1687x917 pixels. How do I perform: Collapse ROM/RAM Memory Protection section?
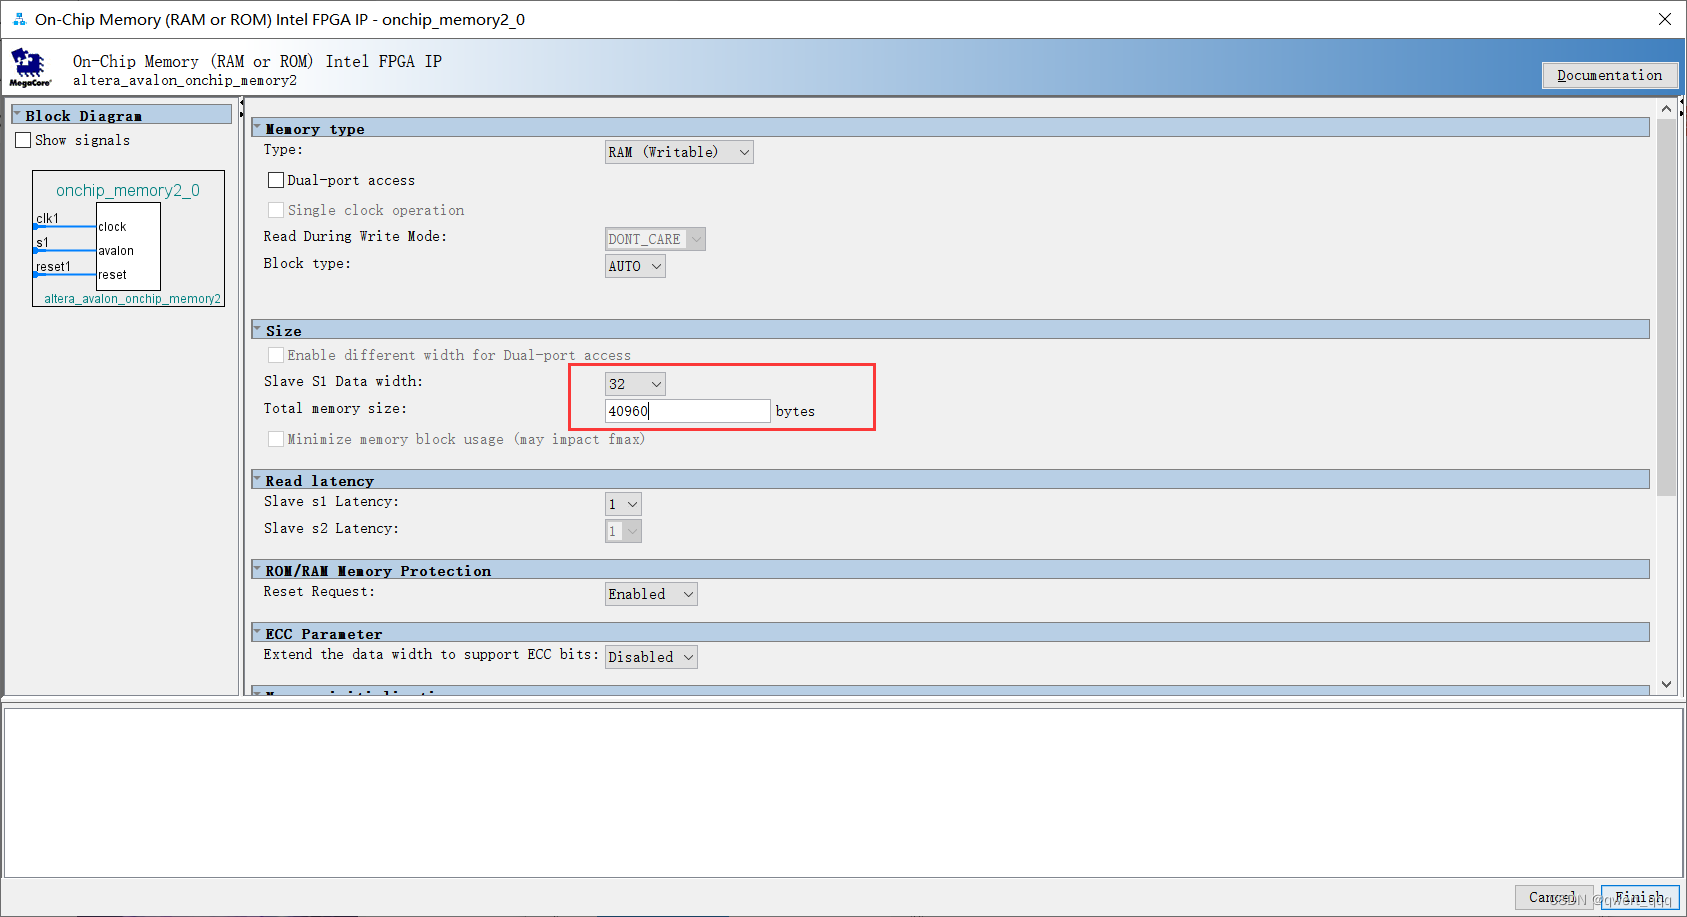[x=257, y=570]
